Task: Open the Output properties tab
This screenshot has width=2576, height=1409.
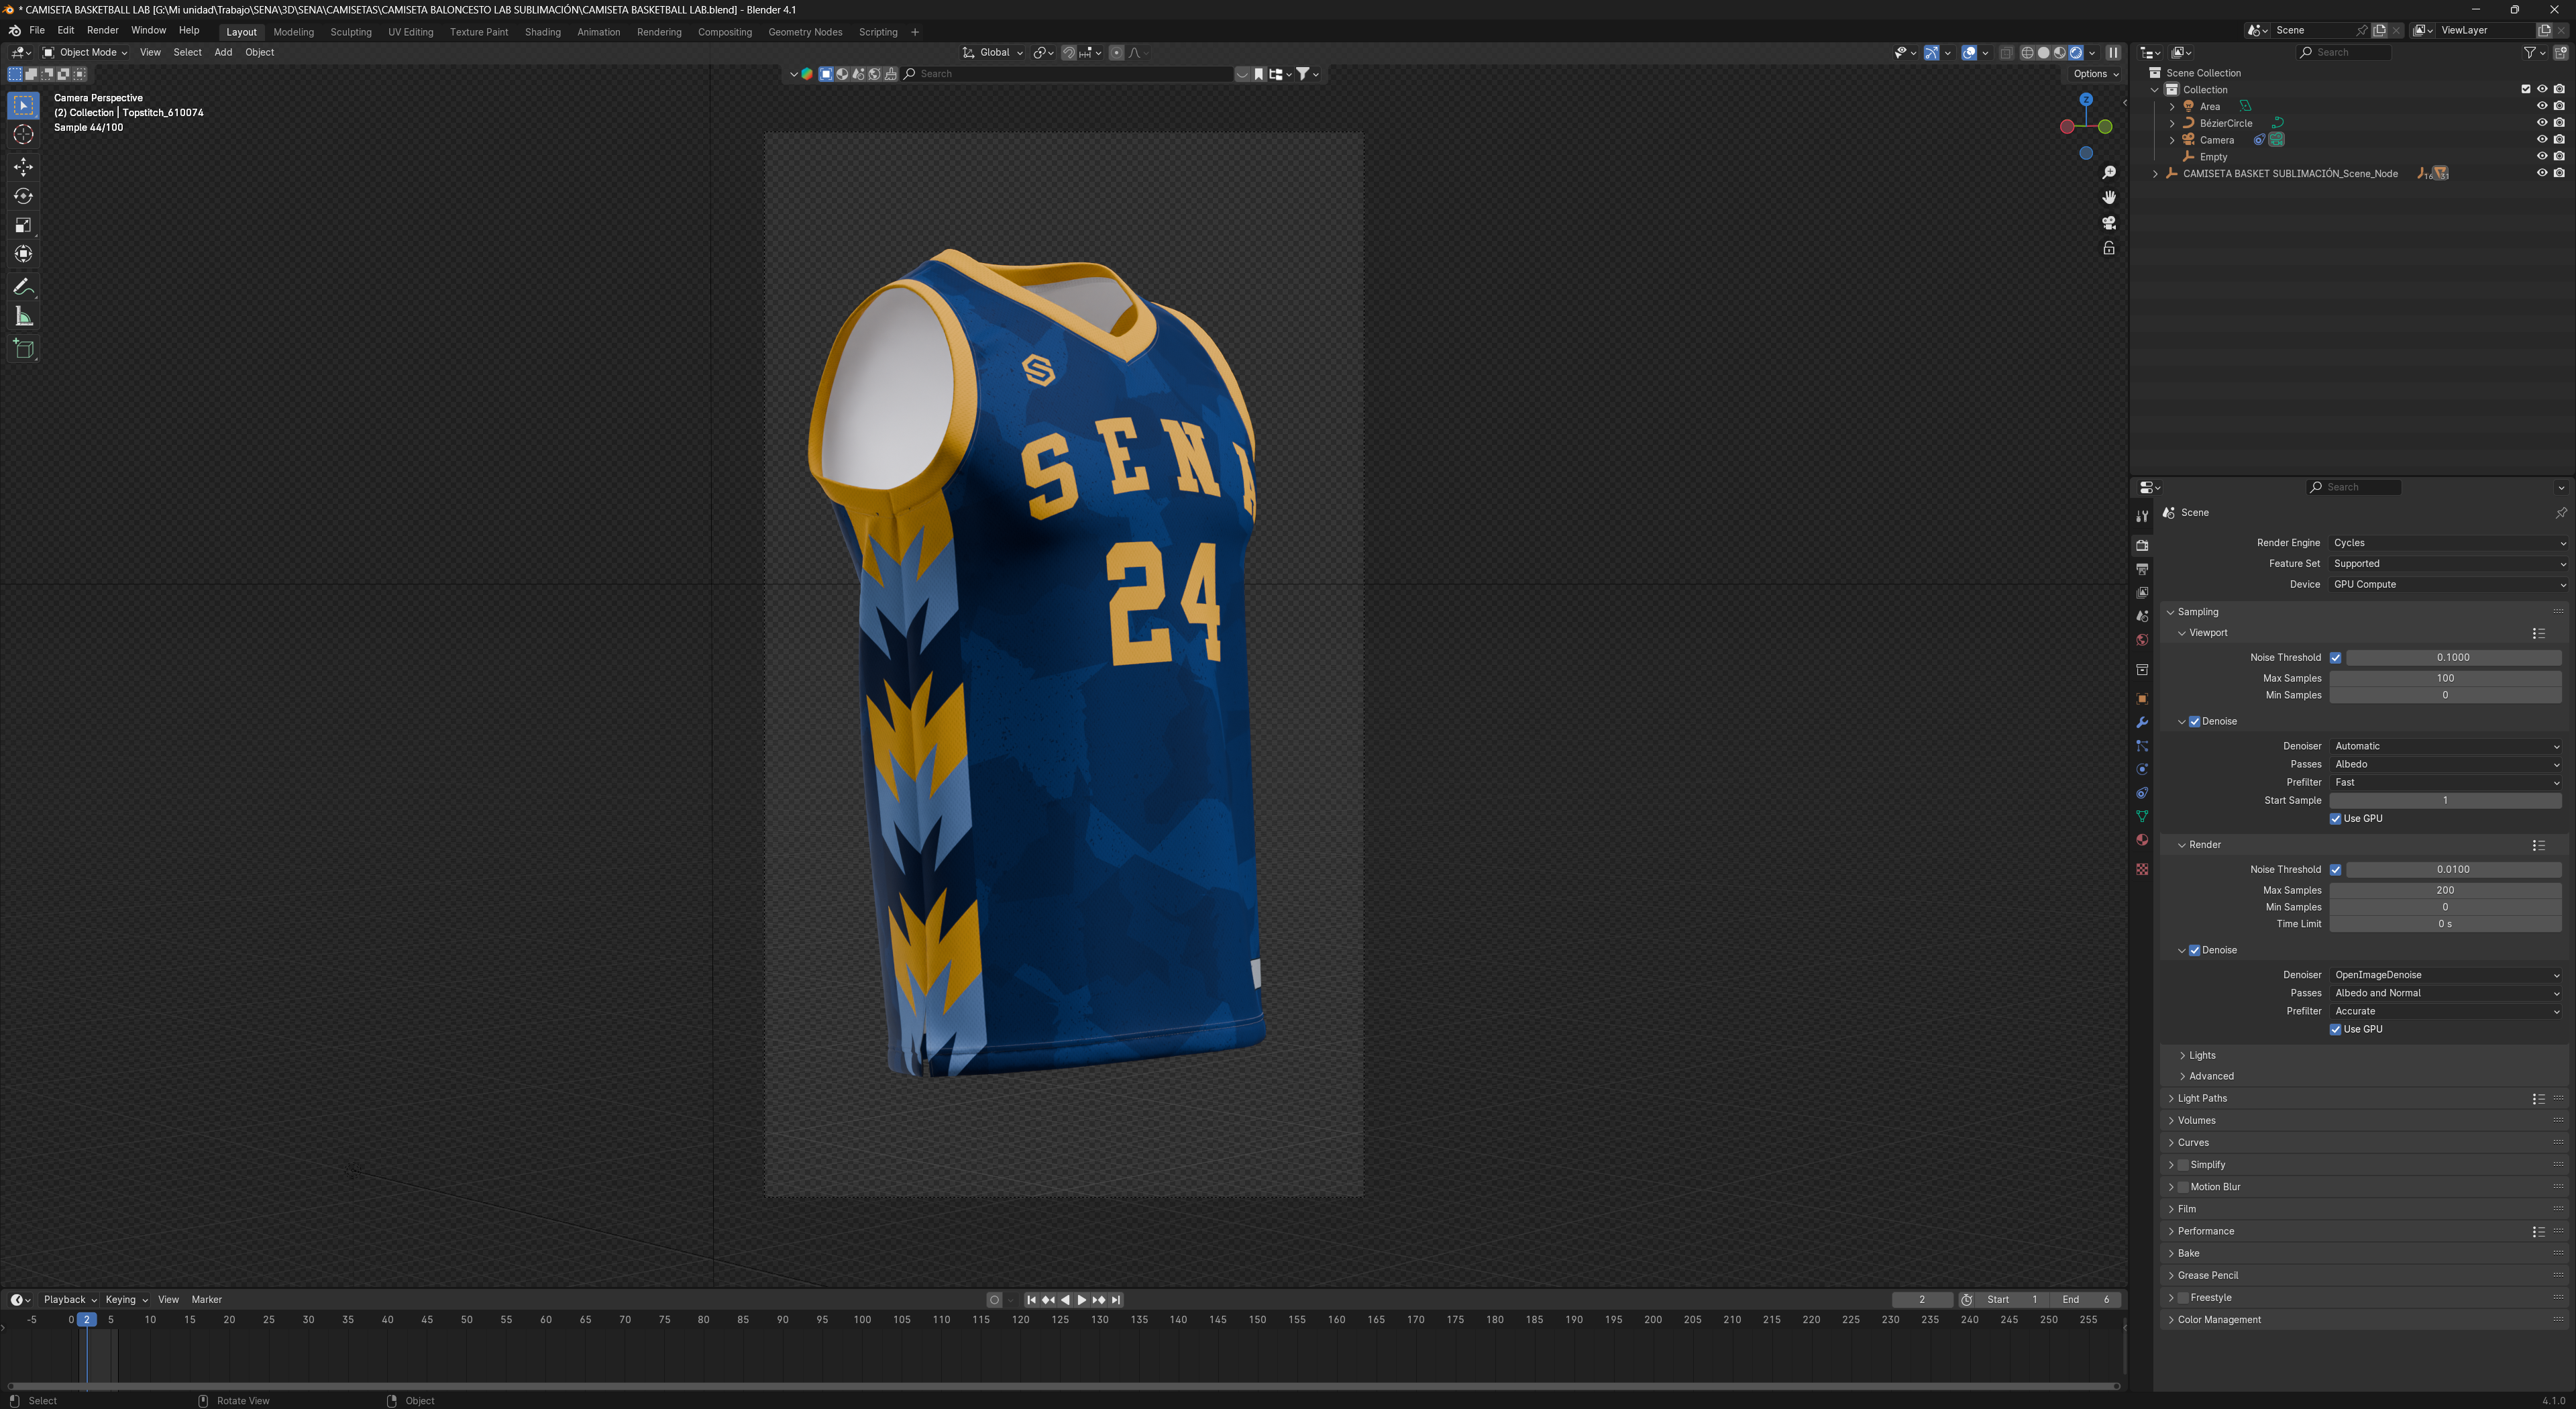Action: click(2142, 569)
